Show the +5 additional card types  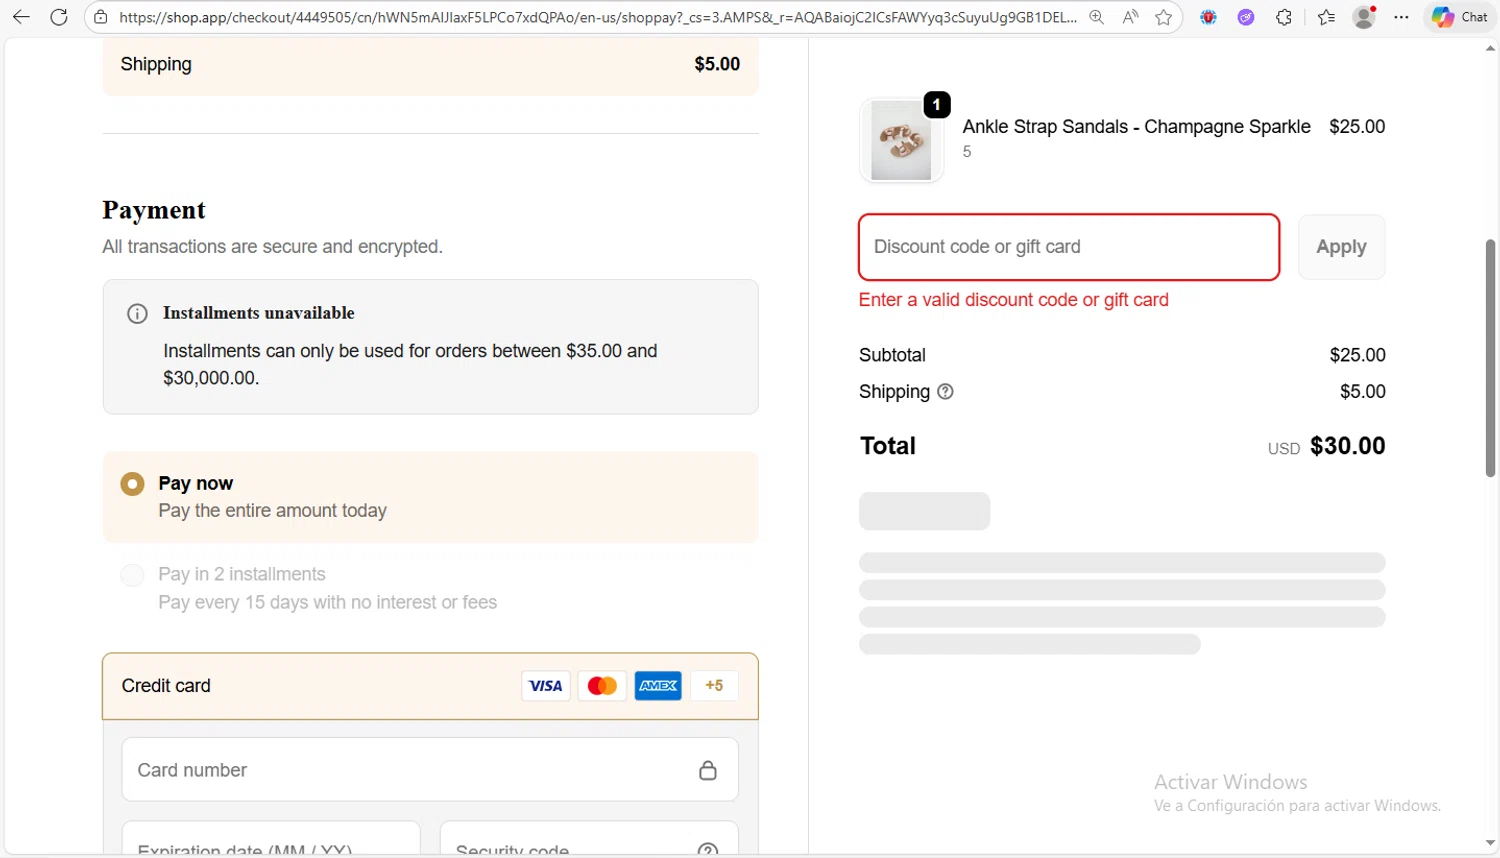pyautogui.click(x=714, y=686)
